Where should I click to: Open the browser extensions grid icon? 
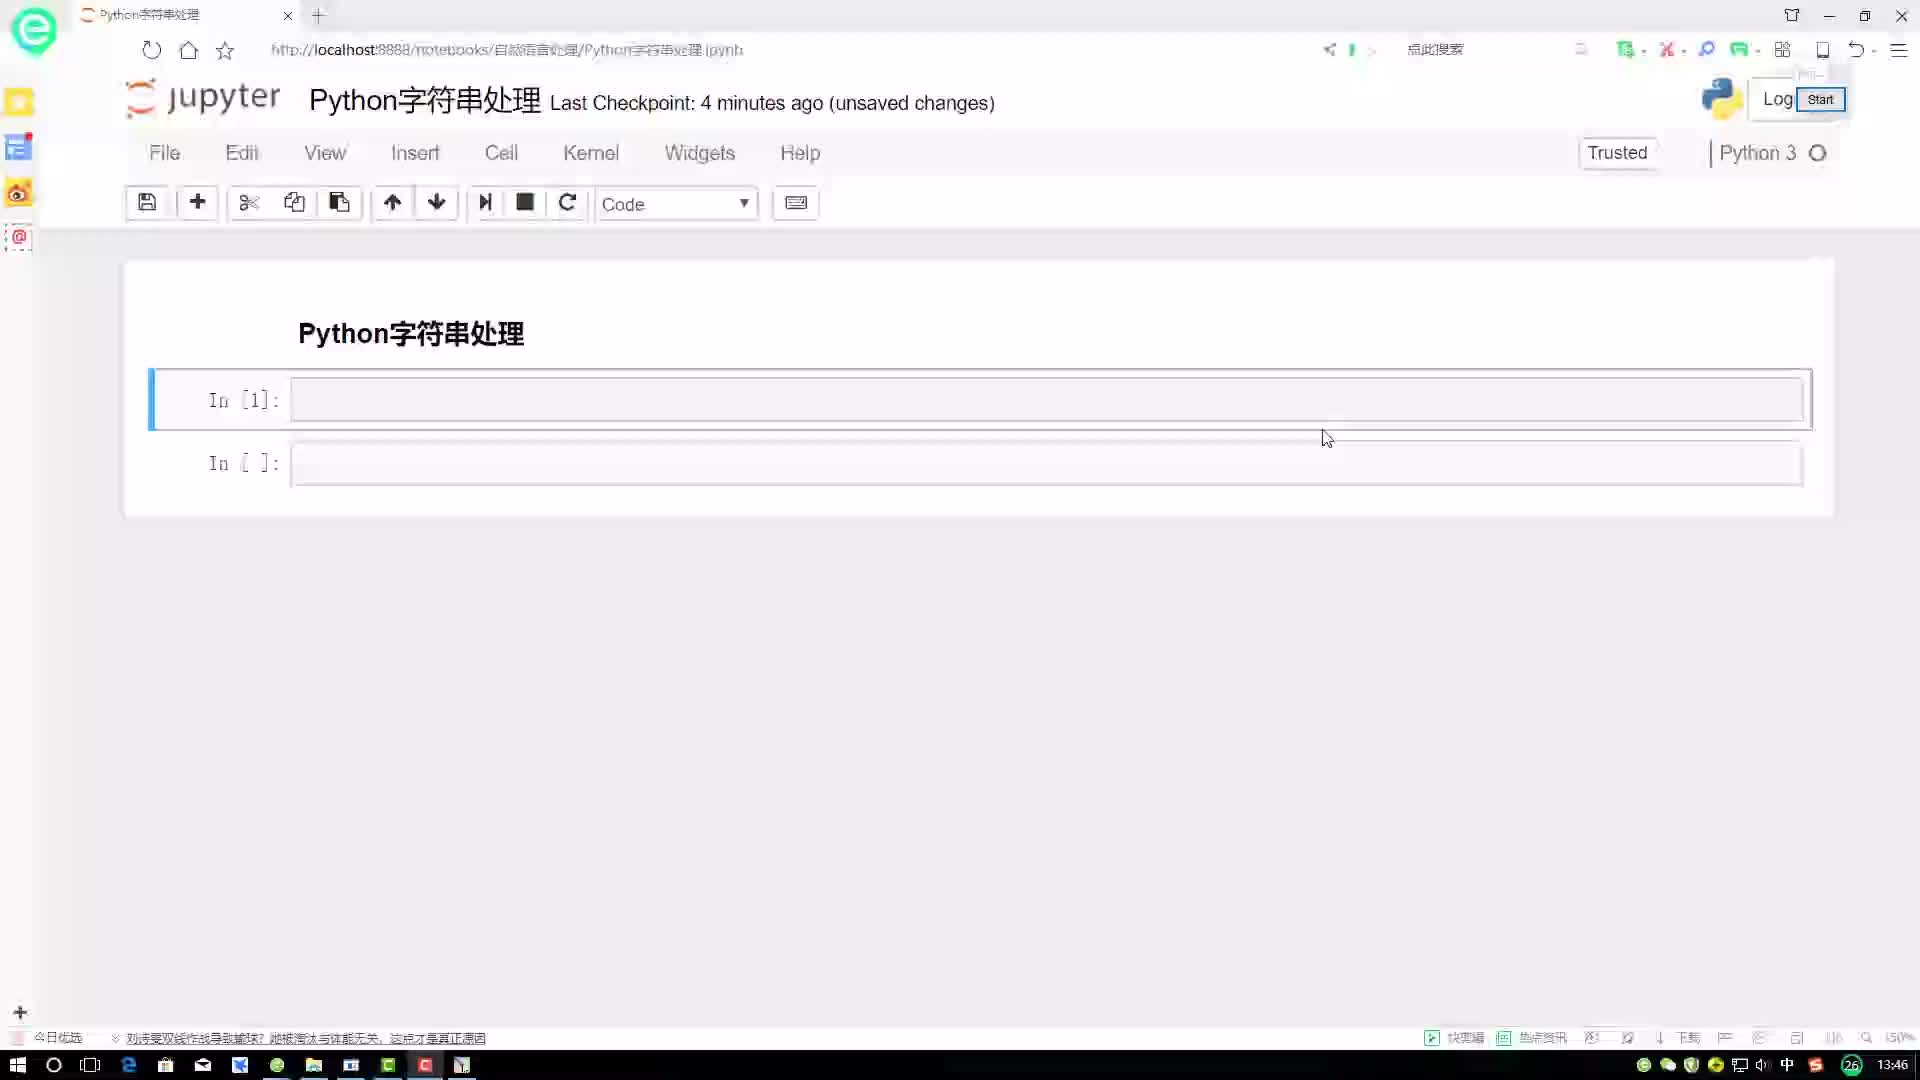pyautogui.click(x=1782, y=50)
